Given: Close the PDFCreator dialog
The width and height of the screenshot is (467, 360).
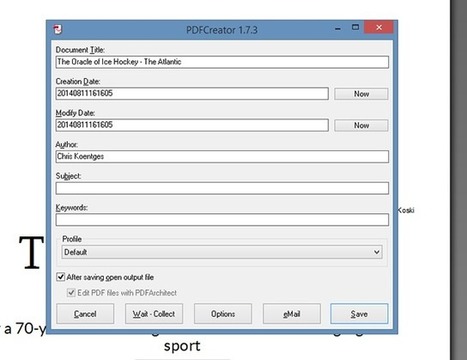Looking at the screenshot, I should [379, 27].
